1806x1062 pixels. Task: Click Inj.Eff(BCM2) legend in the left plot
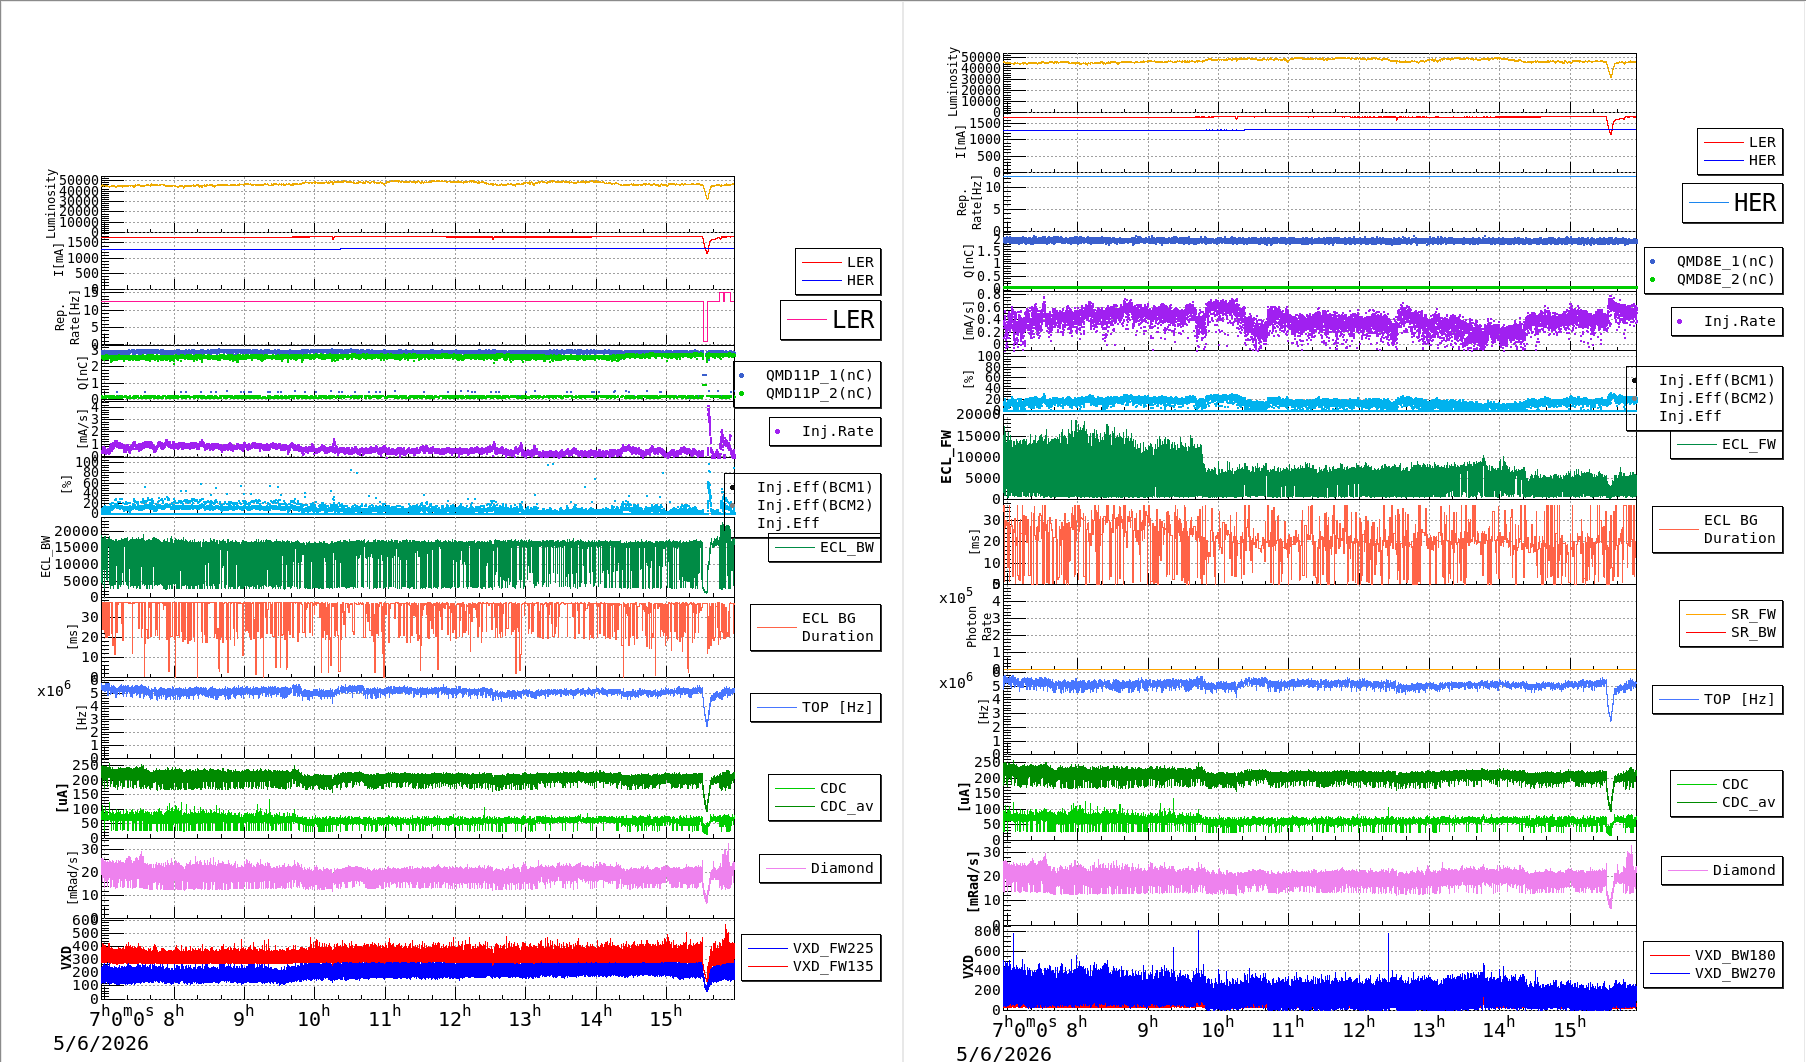coord(814,505)
